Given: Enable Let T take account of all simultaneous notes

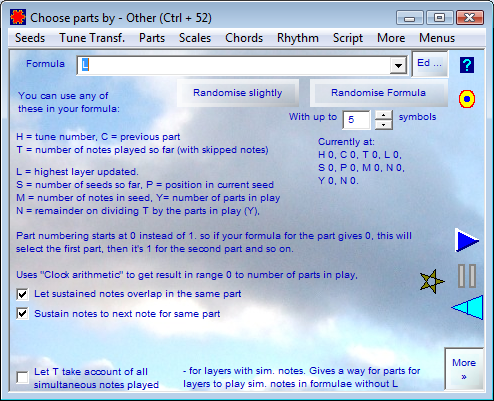Looking at the screenshot, I should (x=22, y=378).
